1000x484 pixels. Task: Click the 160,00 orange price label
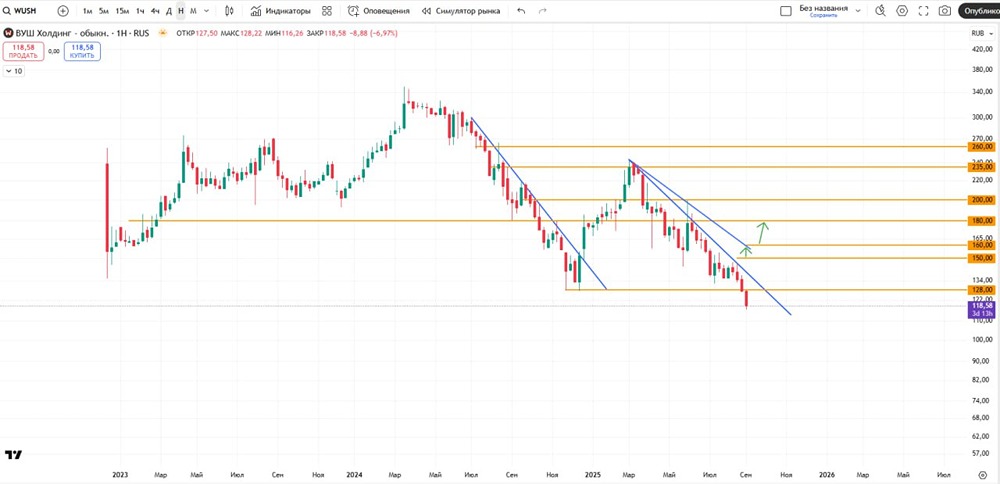point(982,245)
